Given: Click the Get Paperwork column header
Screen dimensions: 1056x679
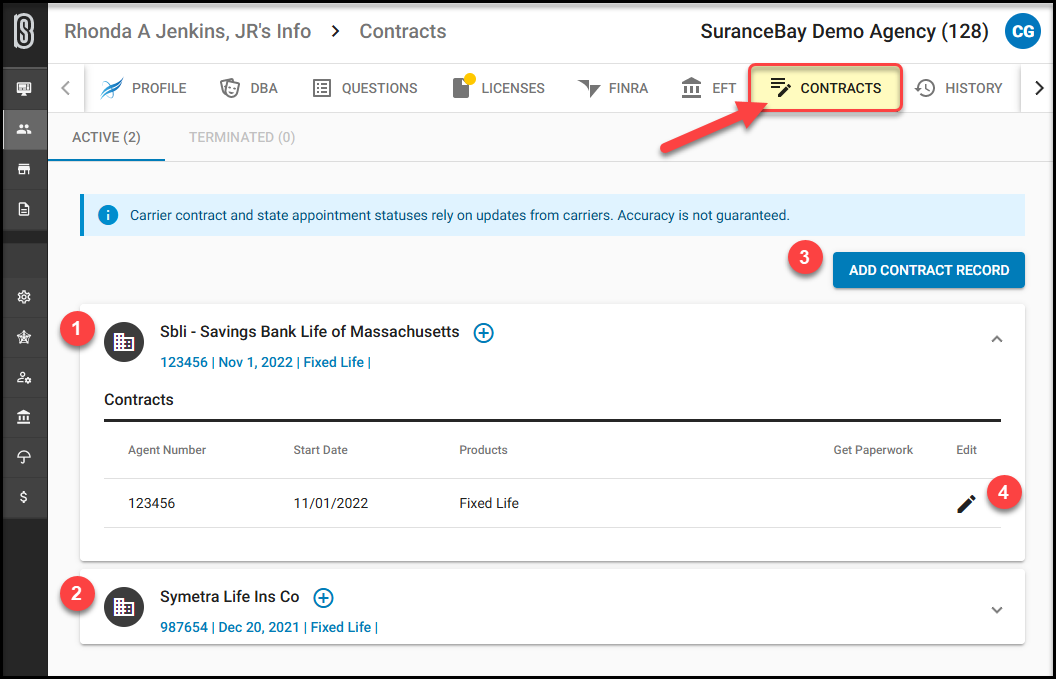Looking at the screenshot, I should point(873,450).
